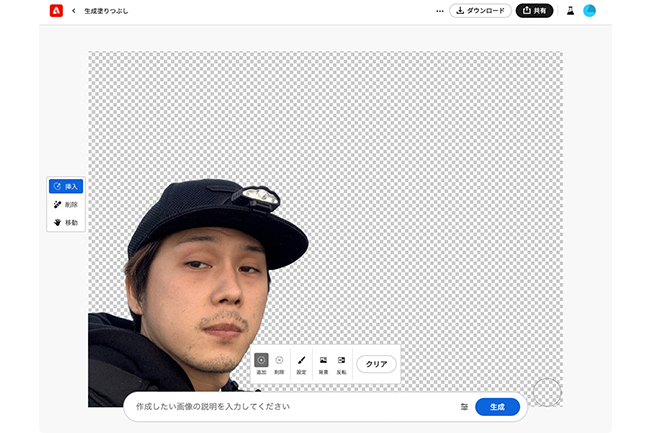Click the 共有 share button
Viewport: 650px width, 433px height.
pos(534,11)
